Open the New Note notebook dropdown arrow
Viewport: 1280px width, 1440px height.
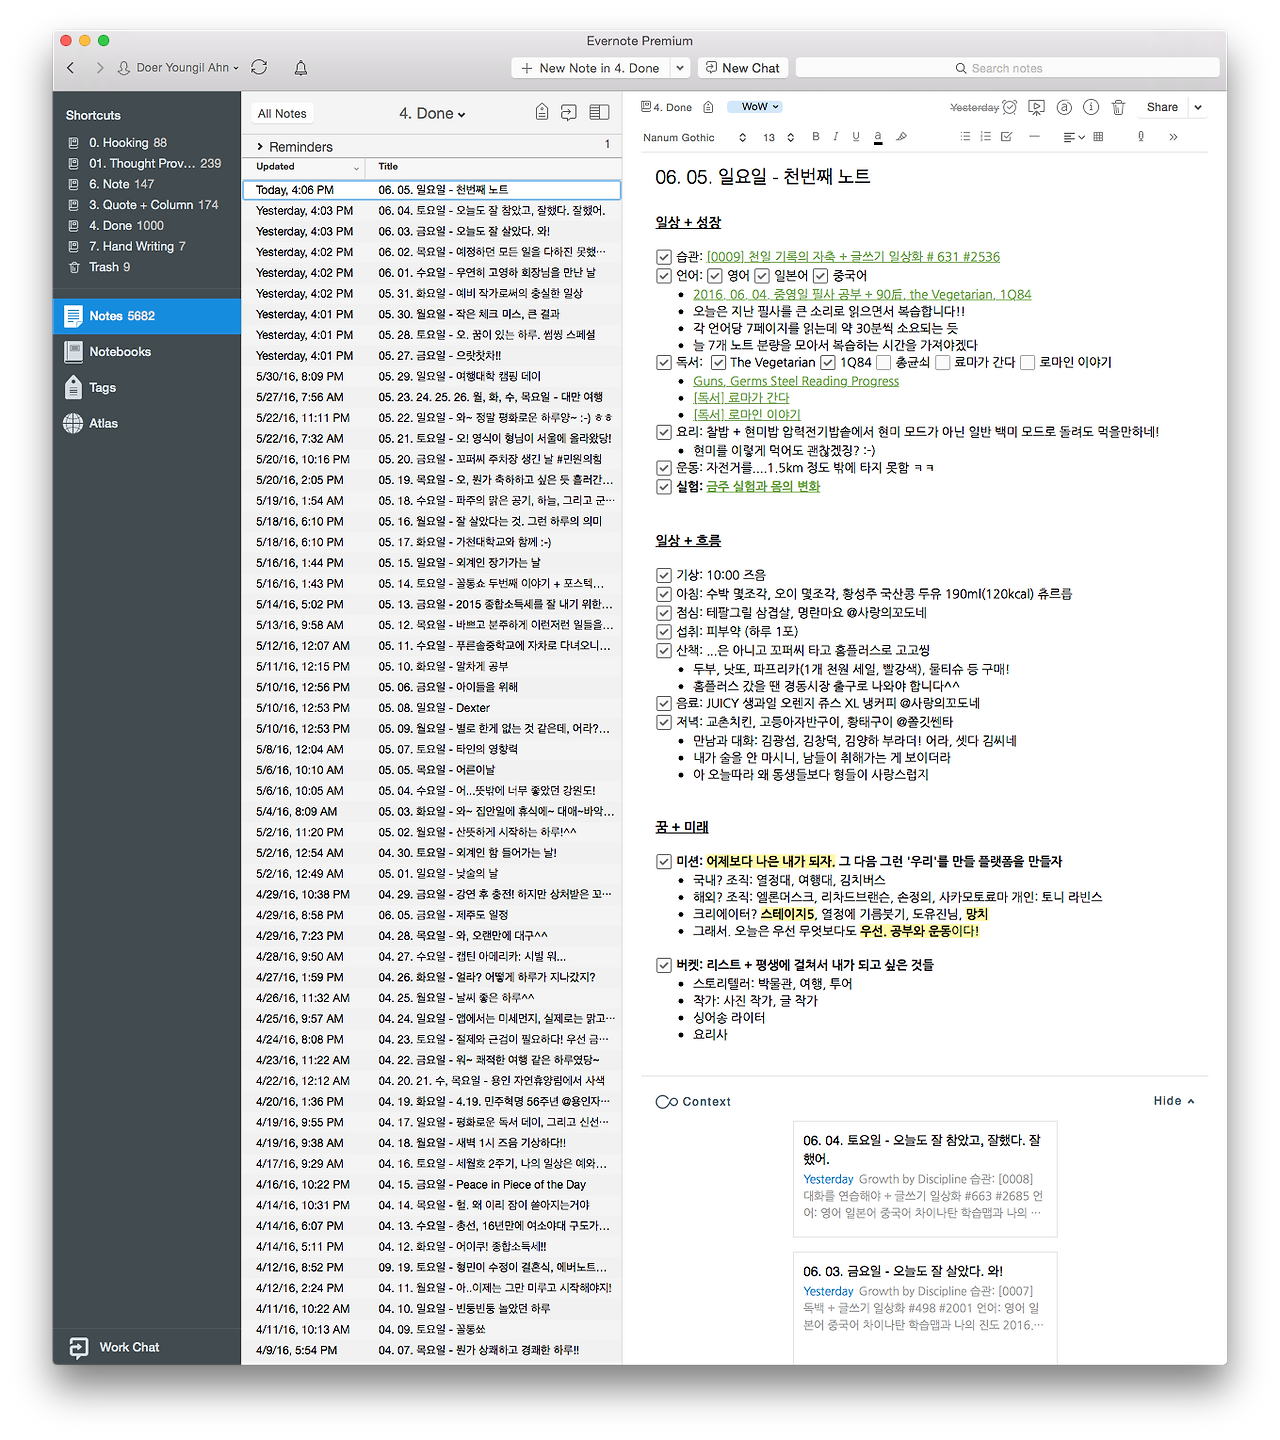[x=680, y=68]
